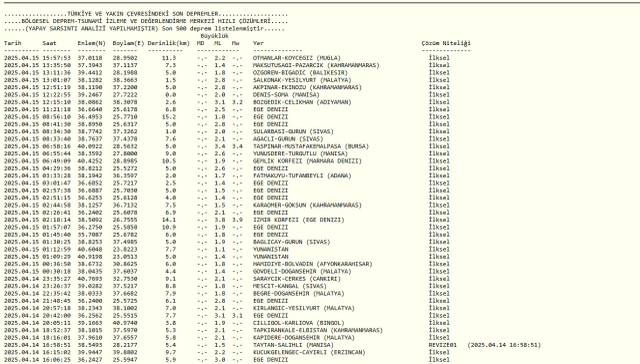Select 'TAYTAN-SALIHLI (MANISA)' location text
This screenshot has width=640, height=364.
tap(293, 345)
